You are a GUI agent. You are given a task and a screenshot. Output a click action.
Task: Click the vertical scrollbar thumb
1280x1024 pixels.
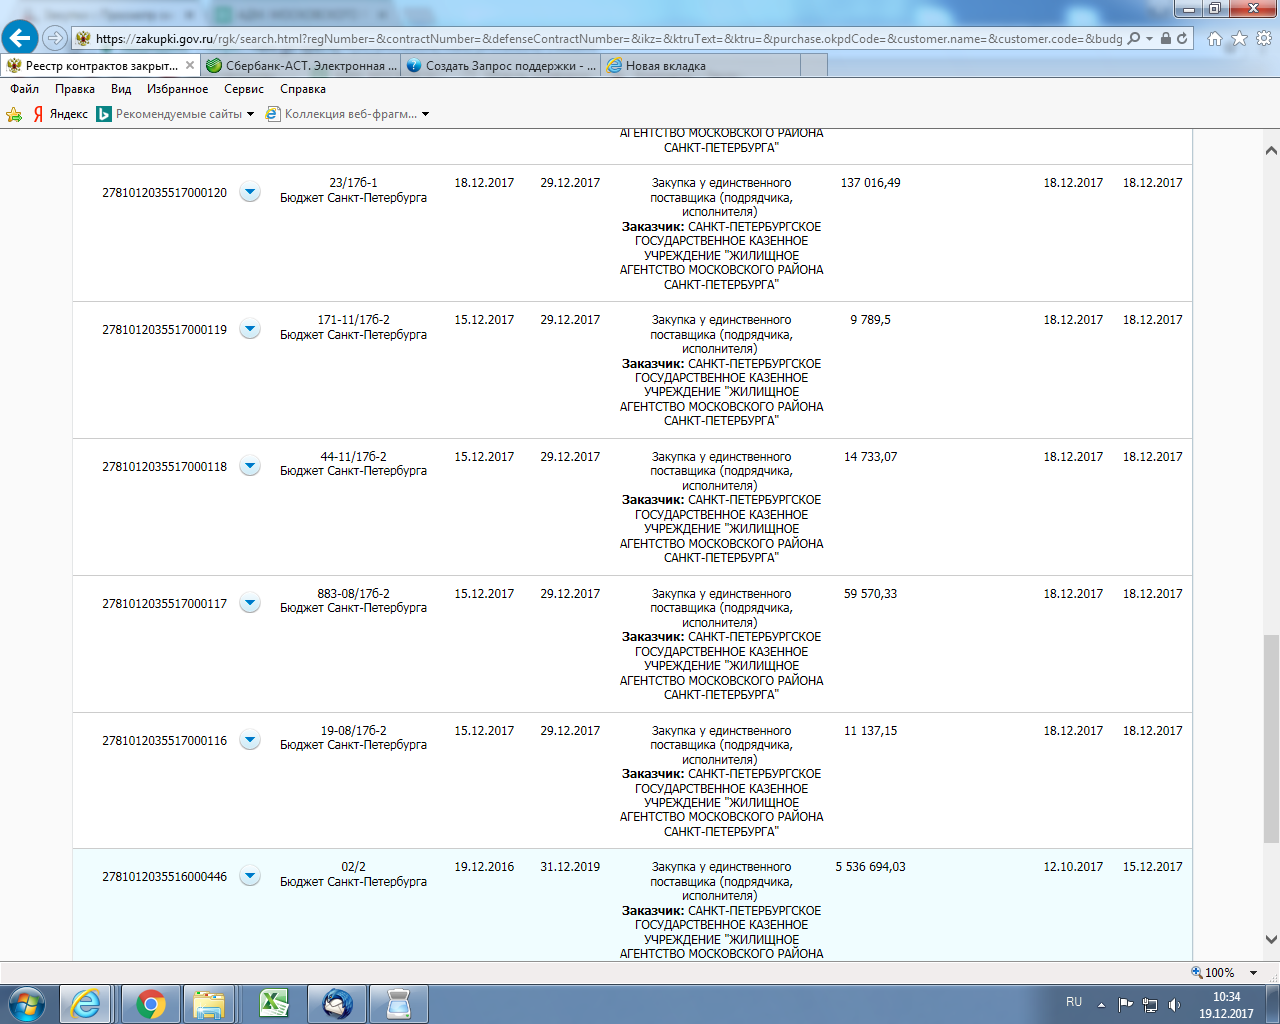pos(1271,738)
